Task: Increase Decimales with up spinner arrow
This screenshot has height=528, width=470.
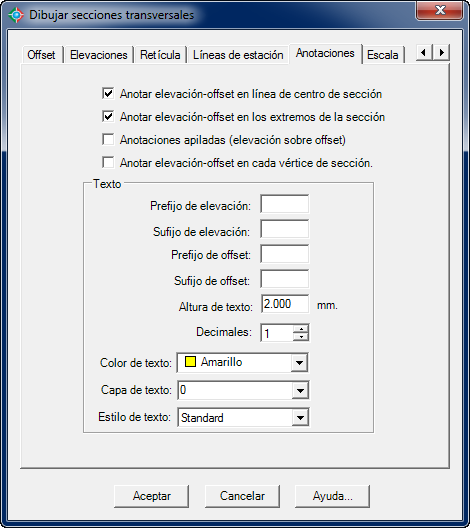Action: (x=301, y=329)
